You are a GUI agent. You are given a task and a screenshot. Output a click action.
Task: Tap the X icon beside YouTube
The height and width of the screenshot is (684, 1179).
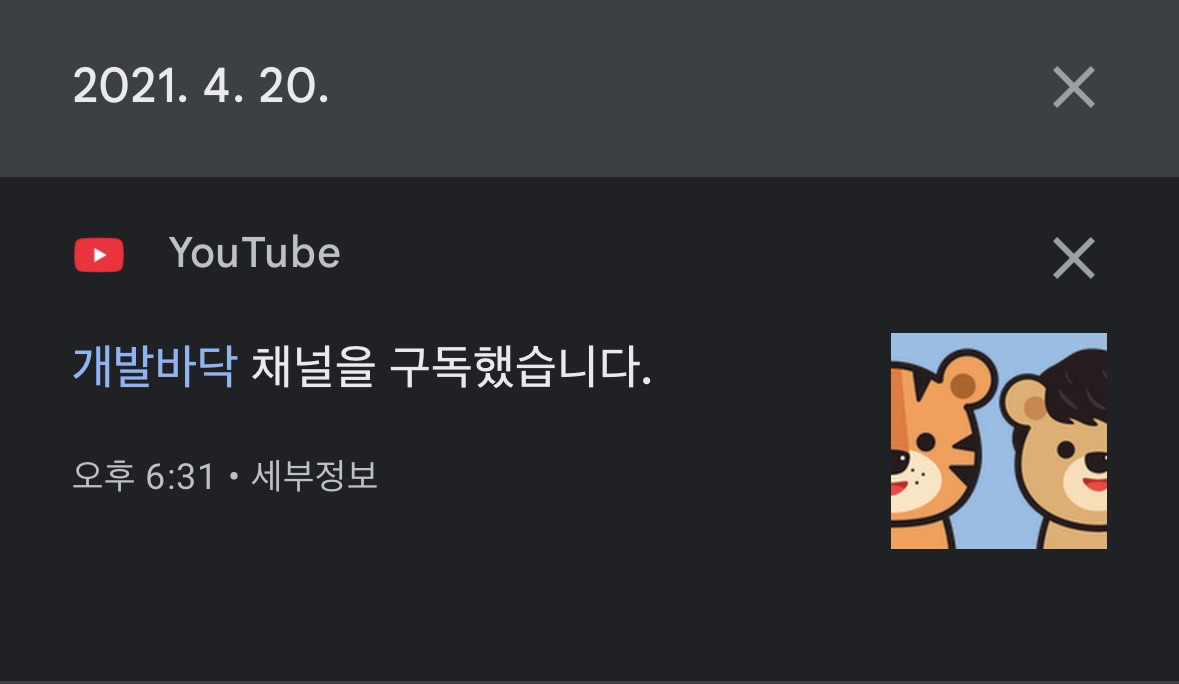point(1074,258)
